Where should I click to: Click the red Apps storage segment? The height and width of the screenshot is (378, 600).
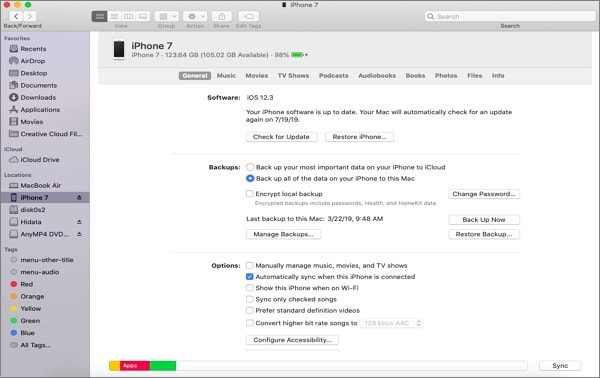pyautogui.click(x=135, y=366)
